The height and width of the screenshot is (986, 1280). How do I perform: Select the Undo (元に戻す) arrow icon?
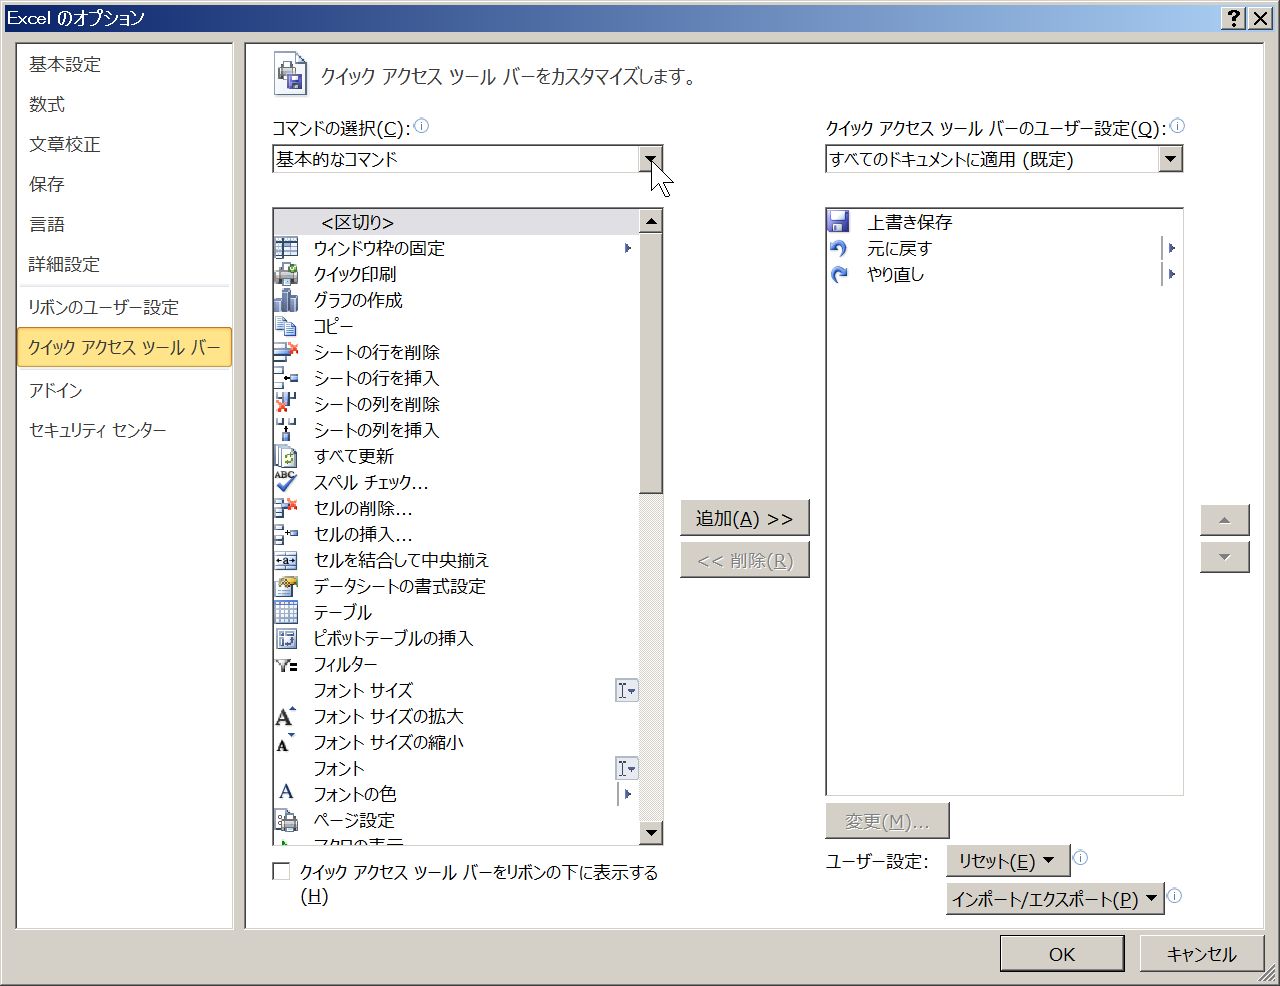pyautogui.click(x=839, y=248)
